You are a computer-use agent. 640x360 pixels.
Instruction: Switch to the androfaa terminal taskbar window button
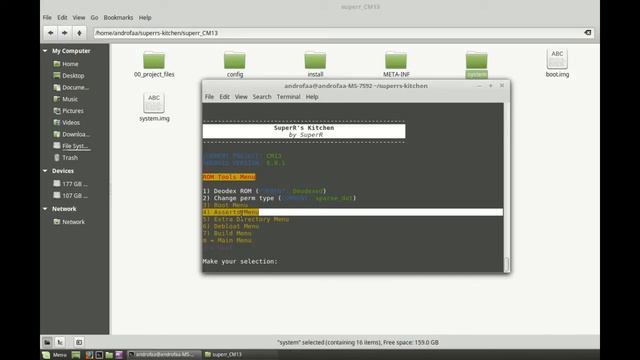pos(164,355)
